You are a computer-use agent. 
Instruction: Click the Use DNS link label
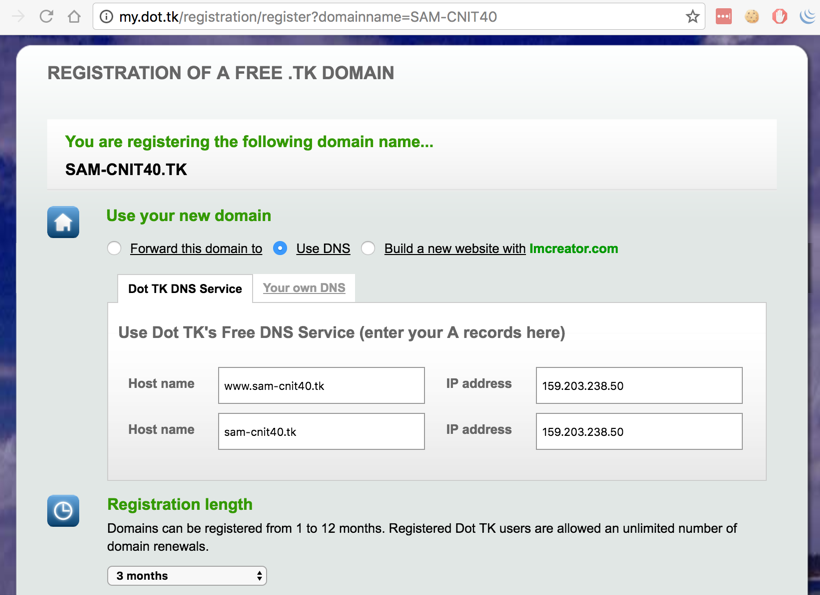tap(323, 248)
